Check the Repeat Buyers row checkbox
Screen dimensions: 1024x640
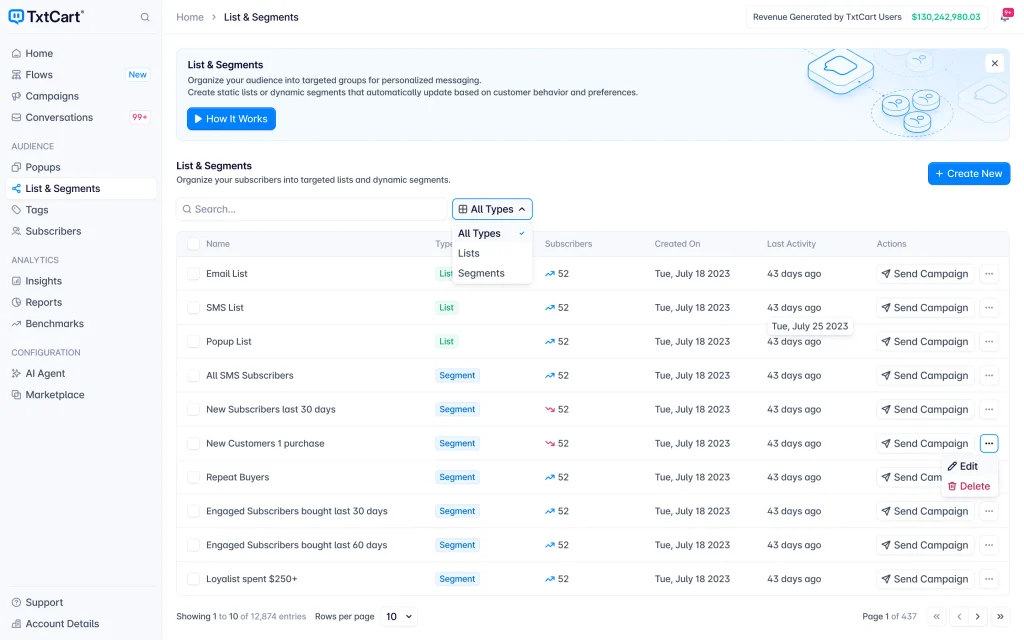[x=193, y=477]
